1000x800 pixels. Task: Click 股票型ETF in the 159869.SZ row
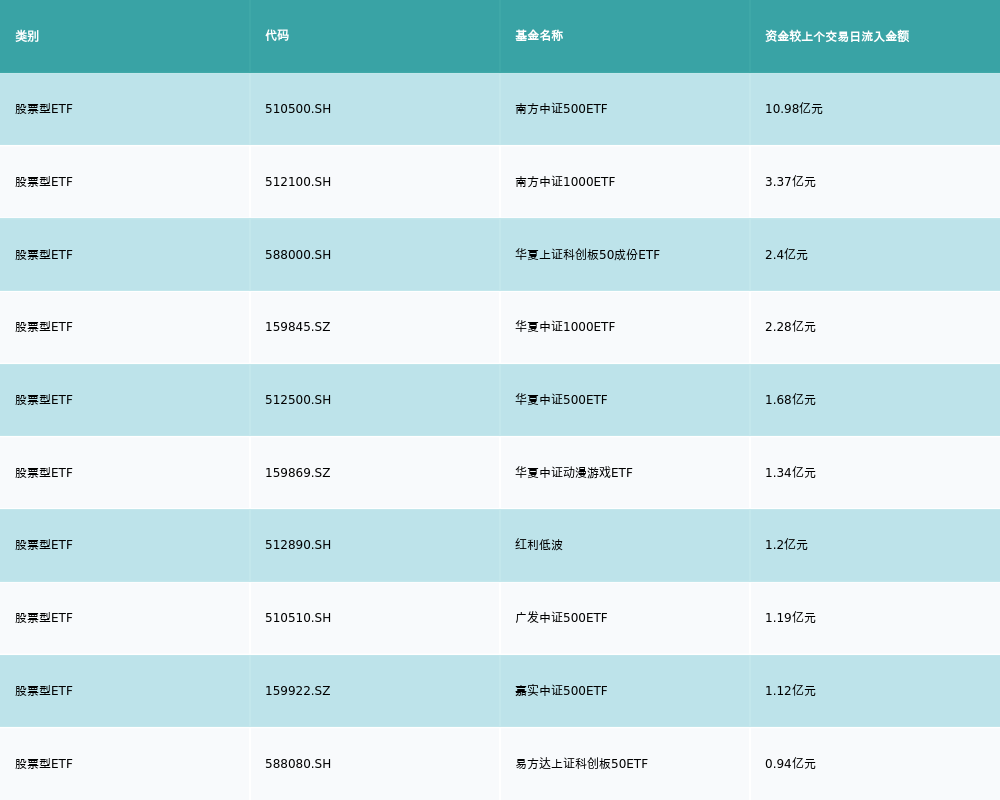pyautogui.click(x=44, y=473)
